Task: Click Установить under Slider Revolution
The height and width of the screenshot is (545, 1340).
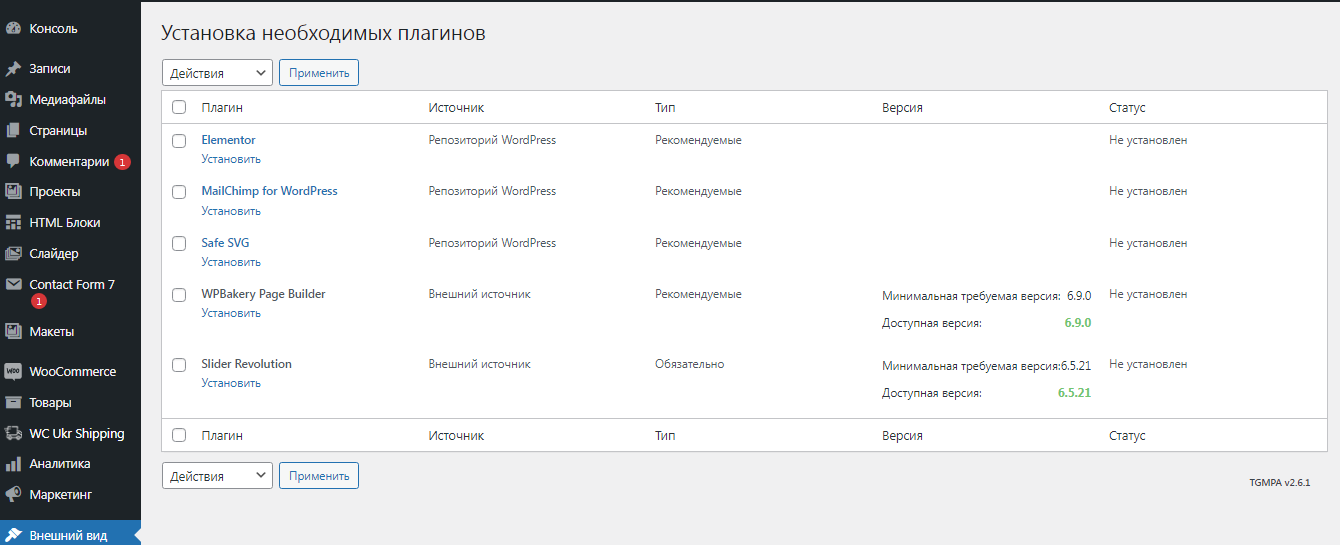Action: tap(231, 383)
